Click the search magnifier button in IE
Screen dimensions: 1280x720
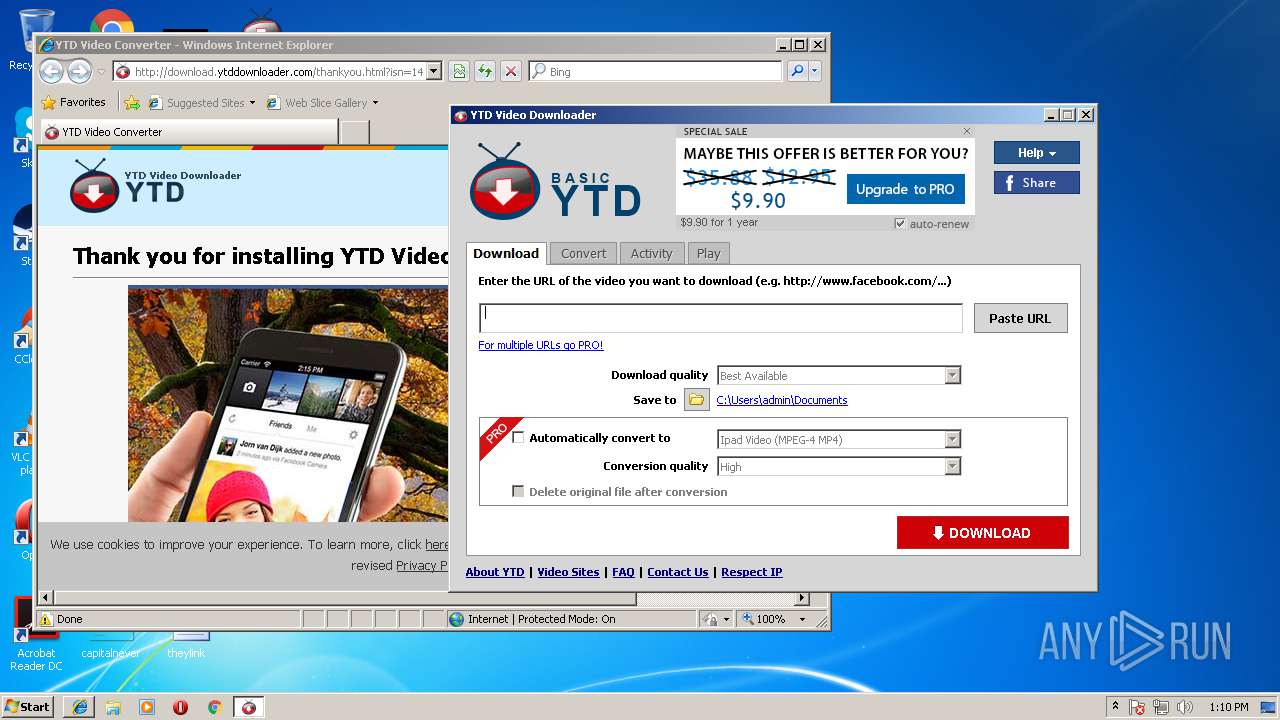[x=797, y=71]
